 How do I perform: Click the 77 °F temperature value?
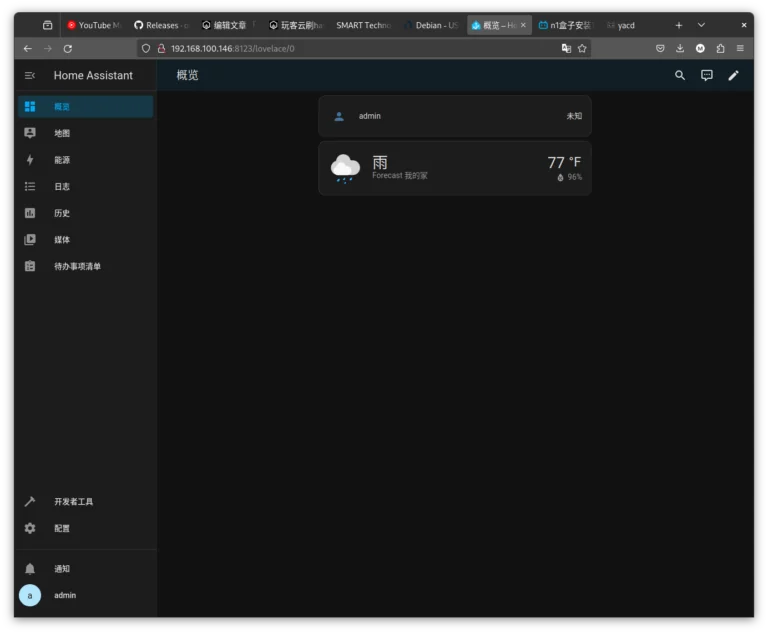tap(564, 162)
